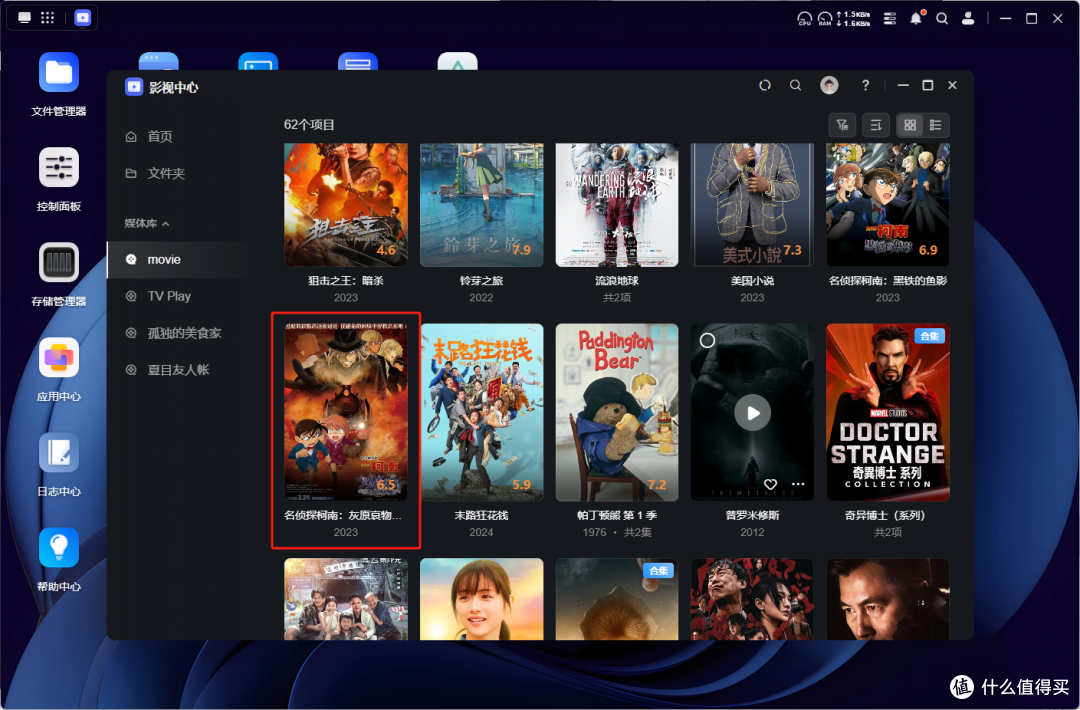The width and height of the screenshot is (1080, 710).
Task: Switch to list view
Action: pos(935,125)
